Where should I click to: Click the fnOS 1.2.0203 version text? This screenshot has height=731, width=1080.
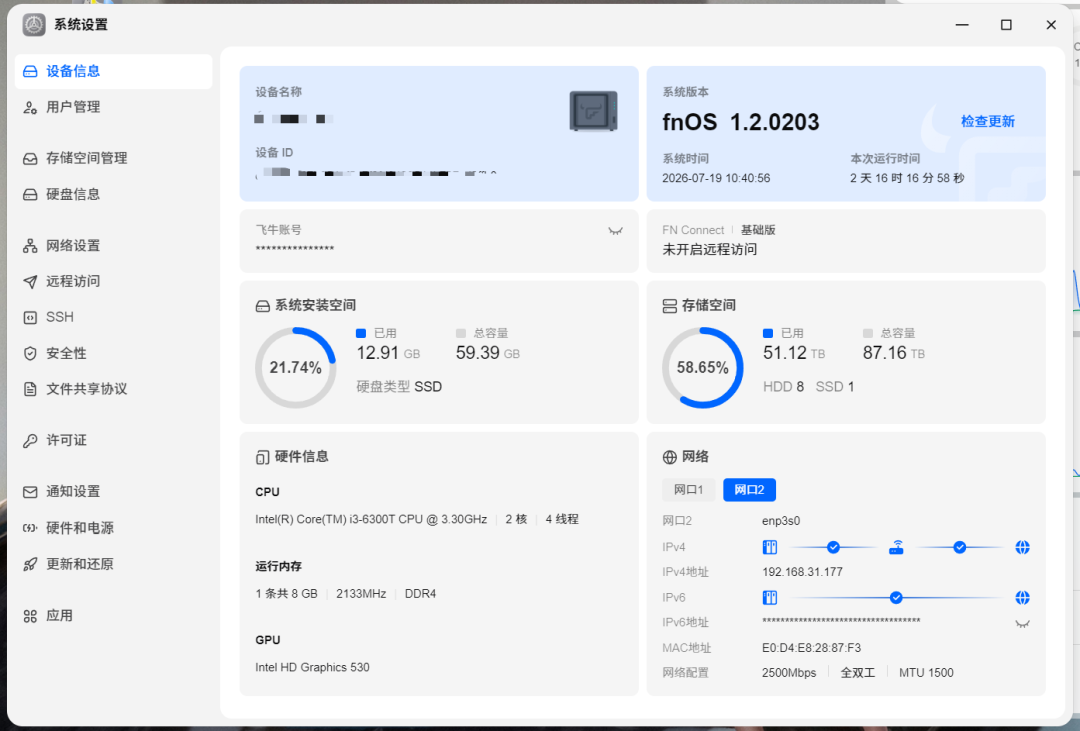tap(740, 123)
